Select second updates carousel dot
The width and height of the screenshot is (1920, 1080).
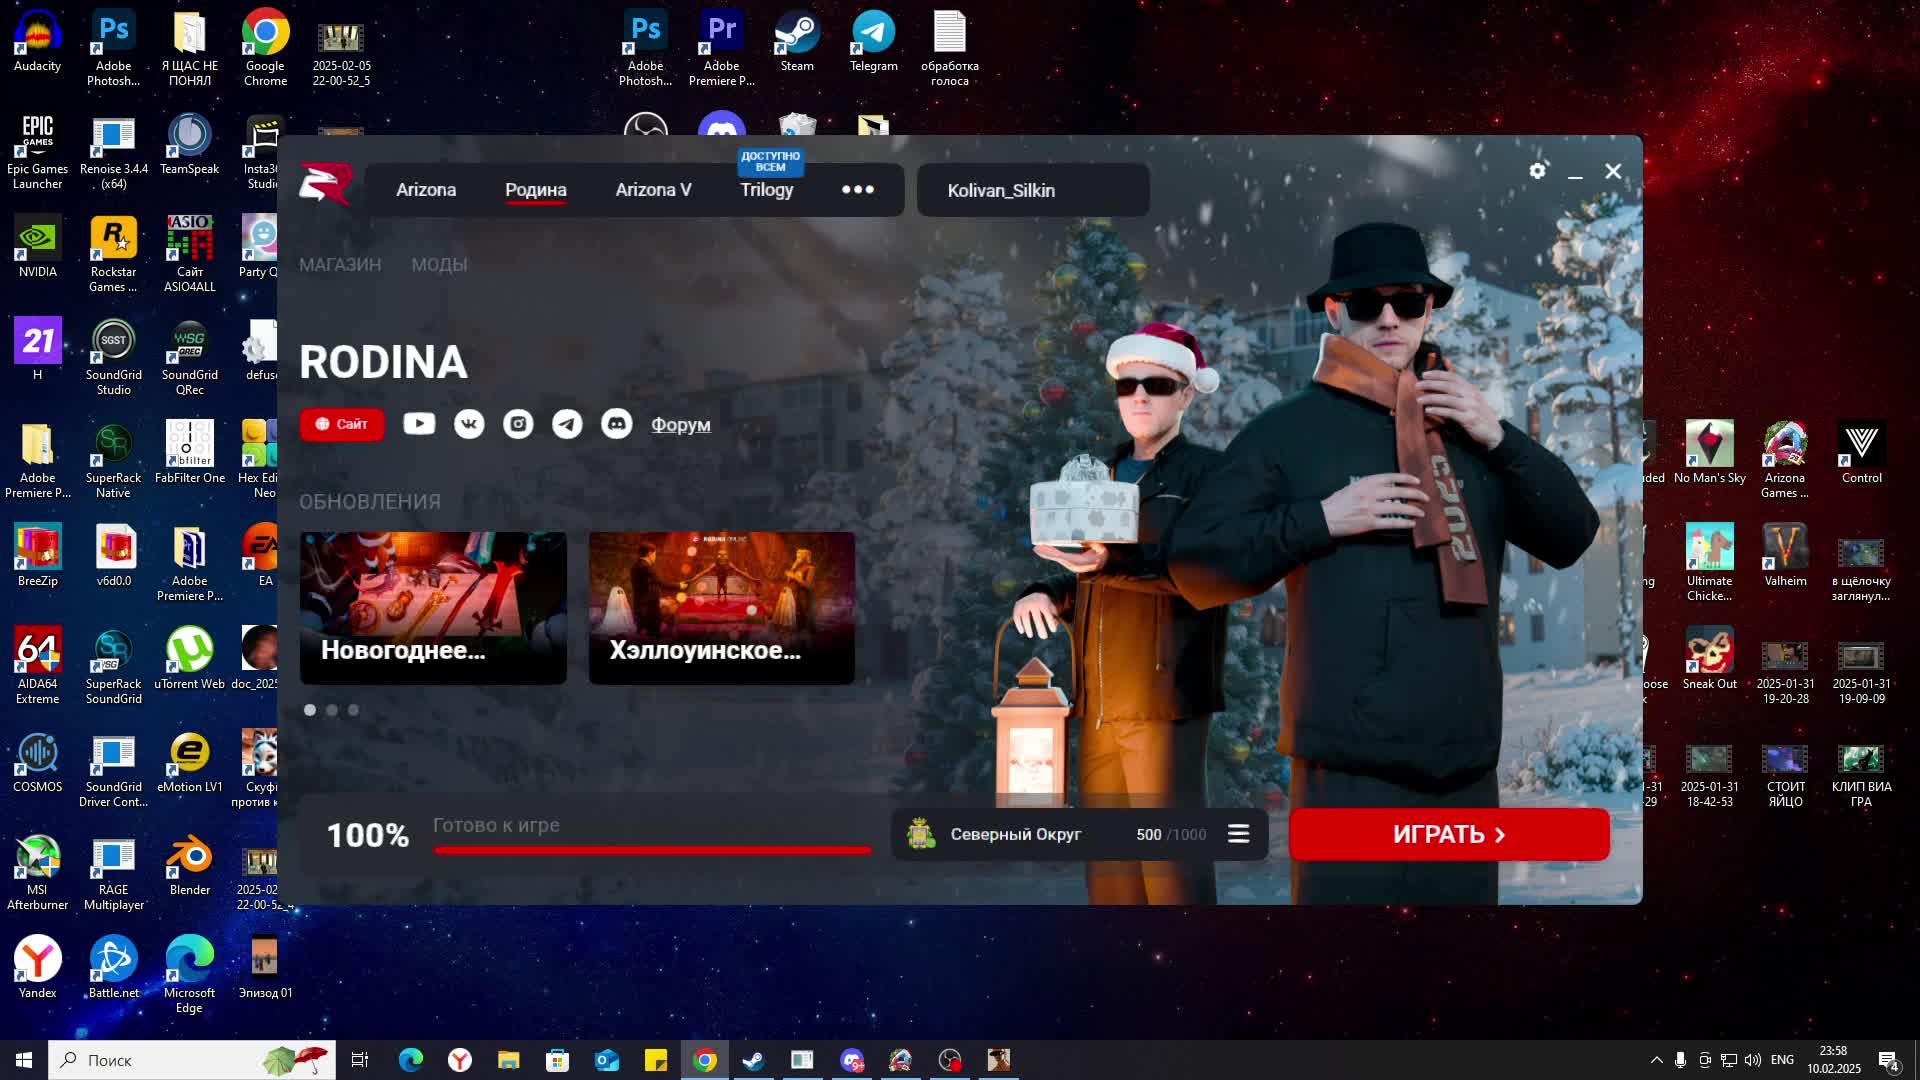coord(332,710)
